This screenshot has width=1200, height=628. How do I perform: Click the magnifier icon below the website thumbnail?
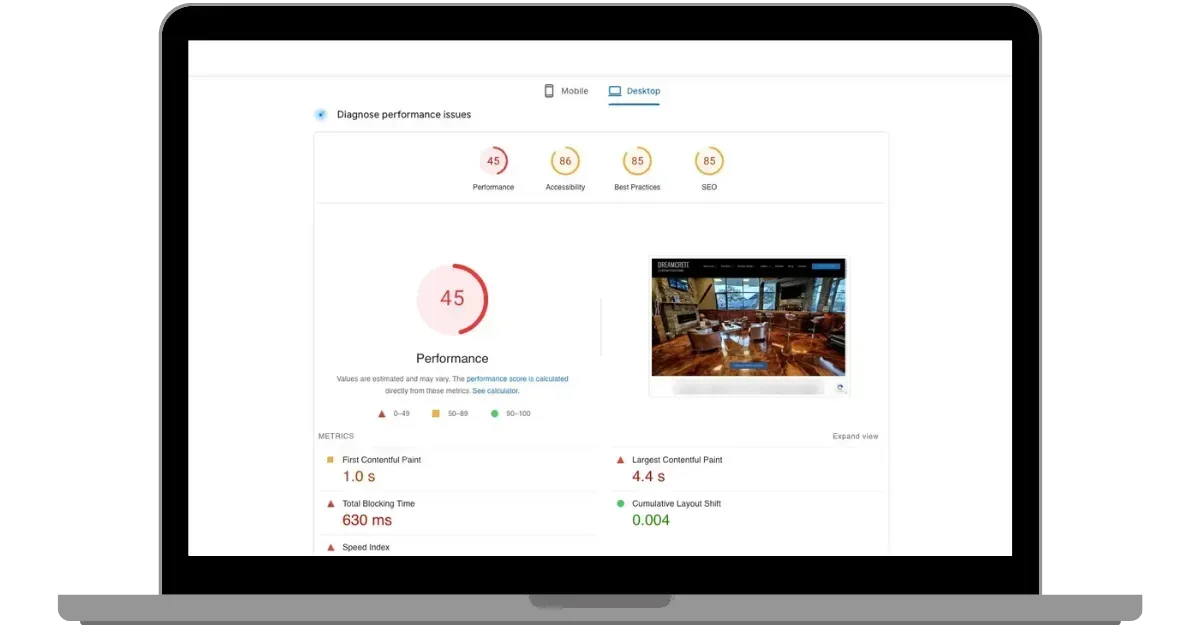840,388
